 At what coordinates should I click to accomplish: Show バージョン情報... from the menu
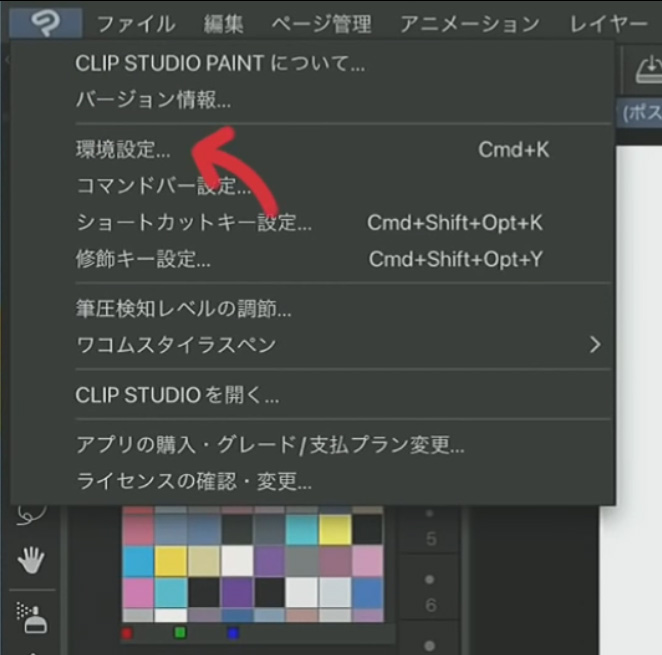[x=153, y=100]
